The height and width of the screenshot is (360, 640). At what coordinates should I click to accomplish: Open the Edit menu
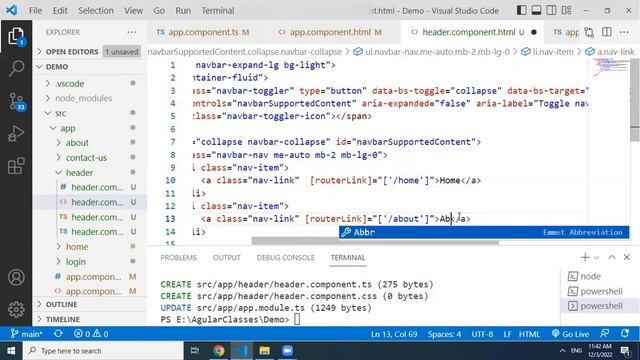click(60, 11)
